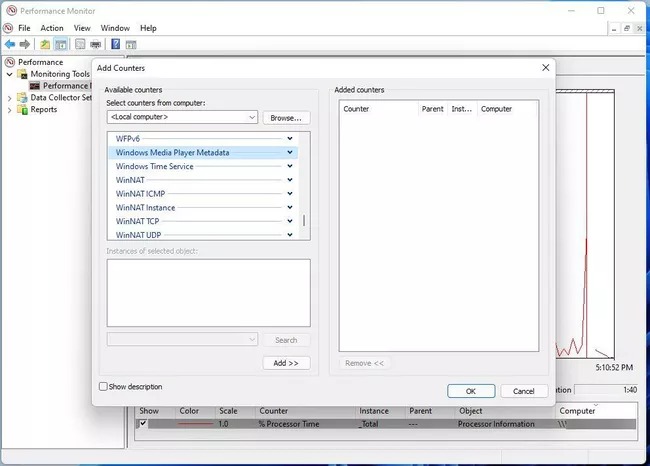Expand the WFPv6 counter group
The height and width of the screenshot is (466, 650).
[290, 138]
